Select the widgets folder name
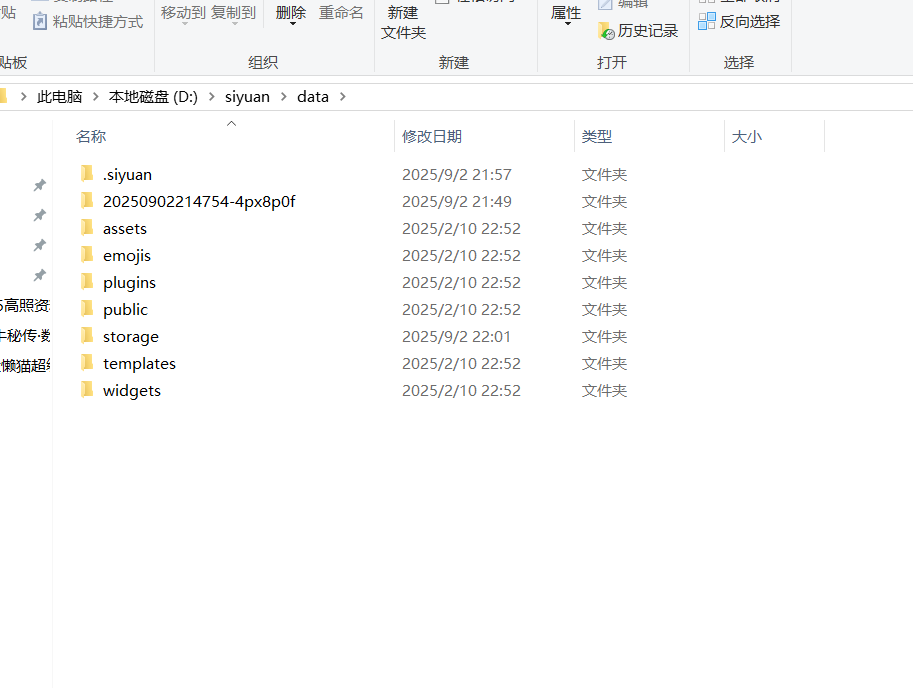This screenshot has width=913, height=688. coord(132,391)
